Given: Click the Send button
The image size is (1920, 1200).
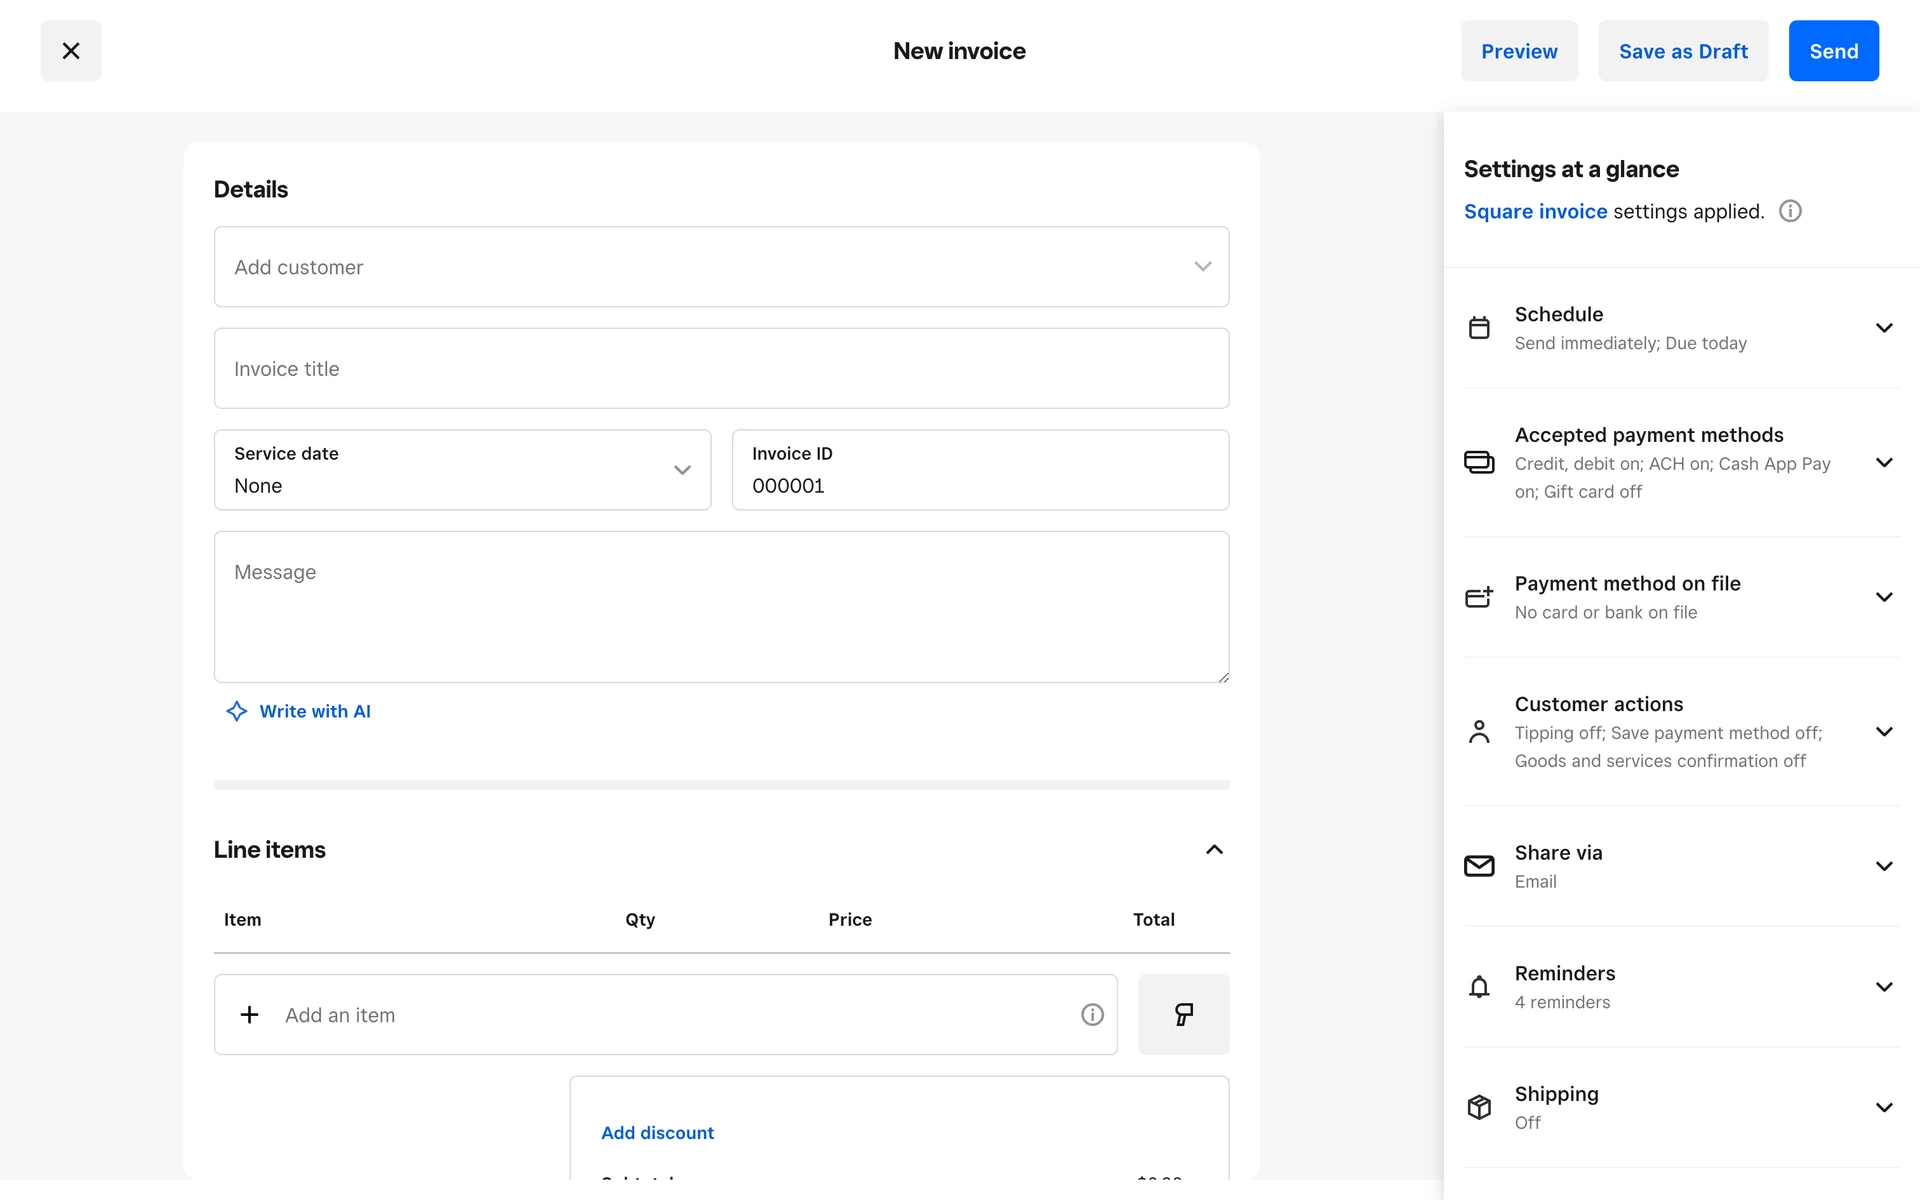Looking at the screenshot, I should [1833, 51].
